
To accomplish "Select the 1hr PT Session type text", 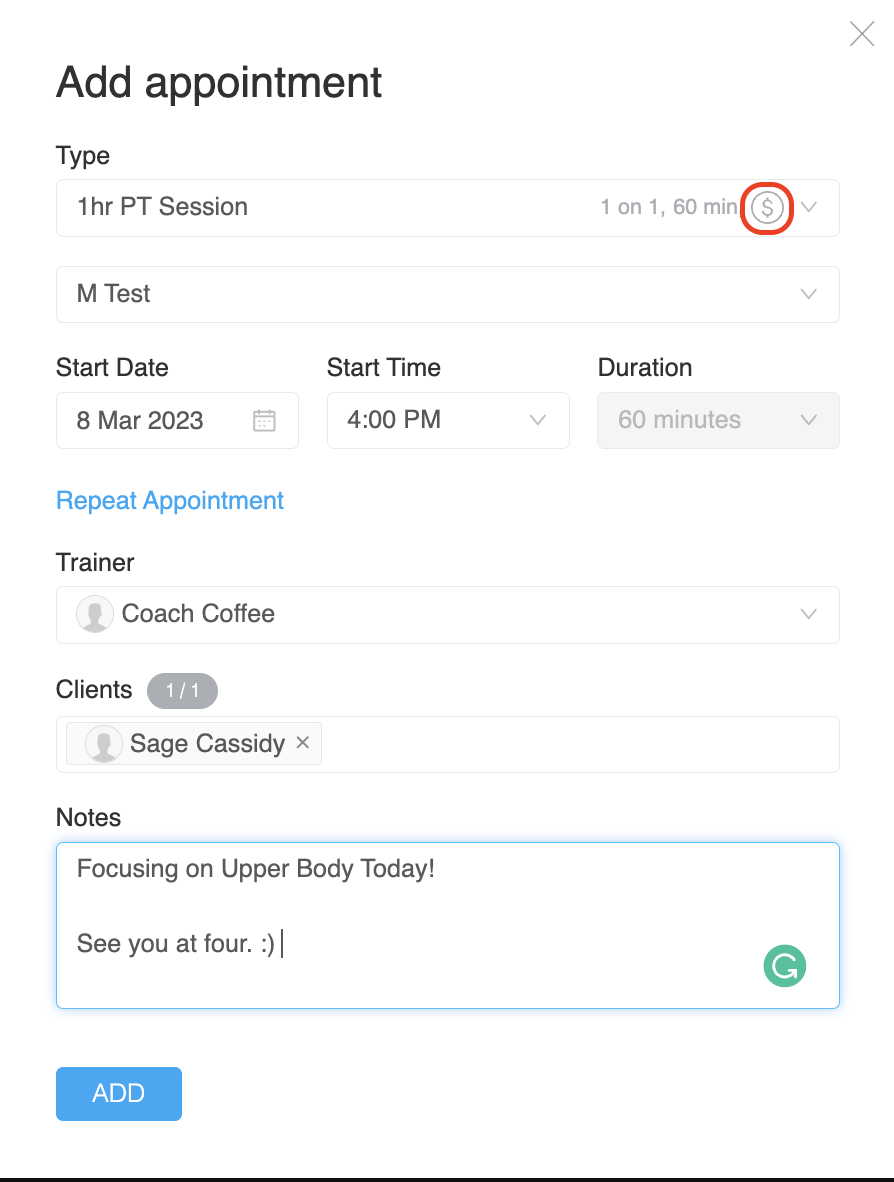I will tap(162, 207).
